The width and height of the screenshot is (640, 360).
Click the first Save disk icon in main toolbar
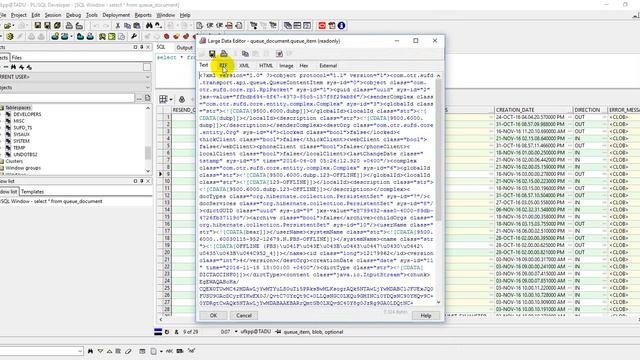(38, 26)
